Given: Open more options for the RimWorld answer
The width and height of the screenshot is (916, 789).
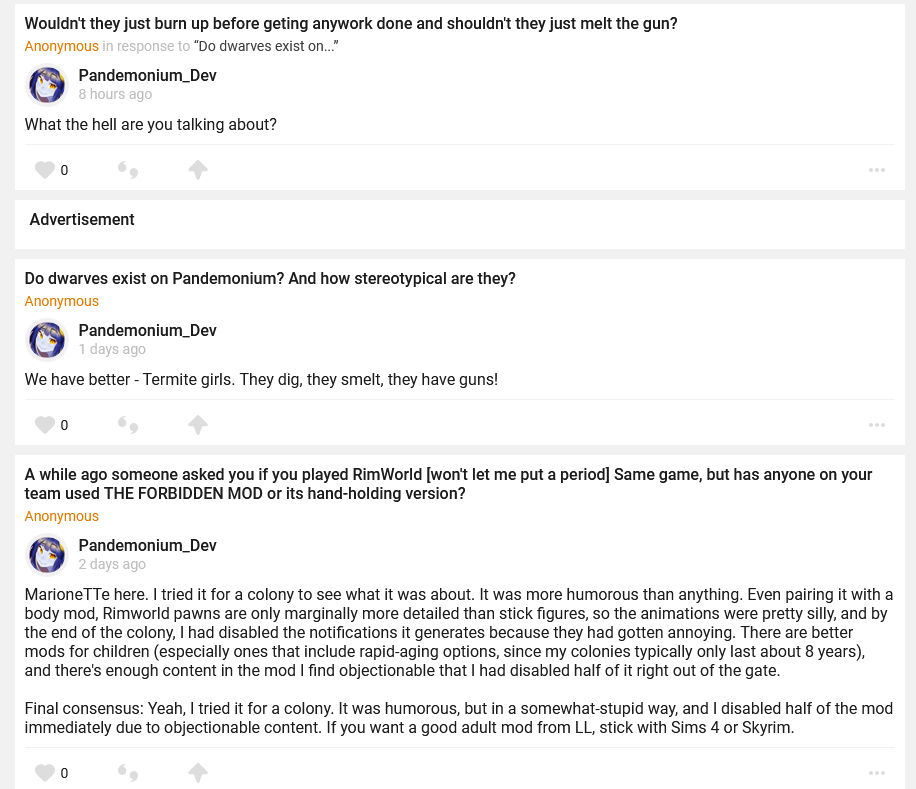Looking at the screenshot, I should click(x=877, y=773).
